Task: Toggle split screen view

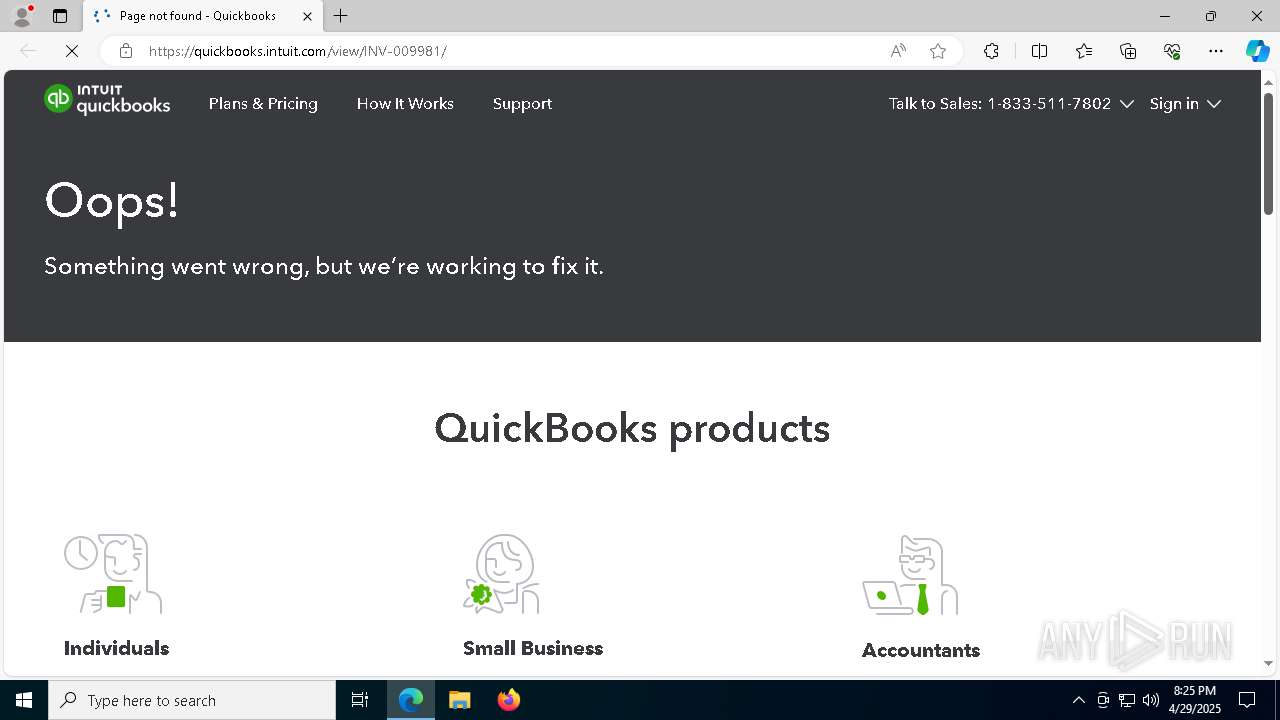Action: (x=1039, y=51)
